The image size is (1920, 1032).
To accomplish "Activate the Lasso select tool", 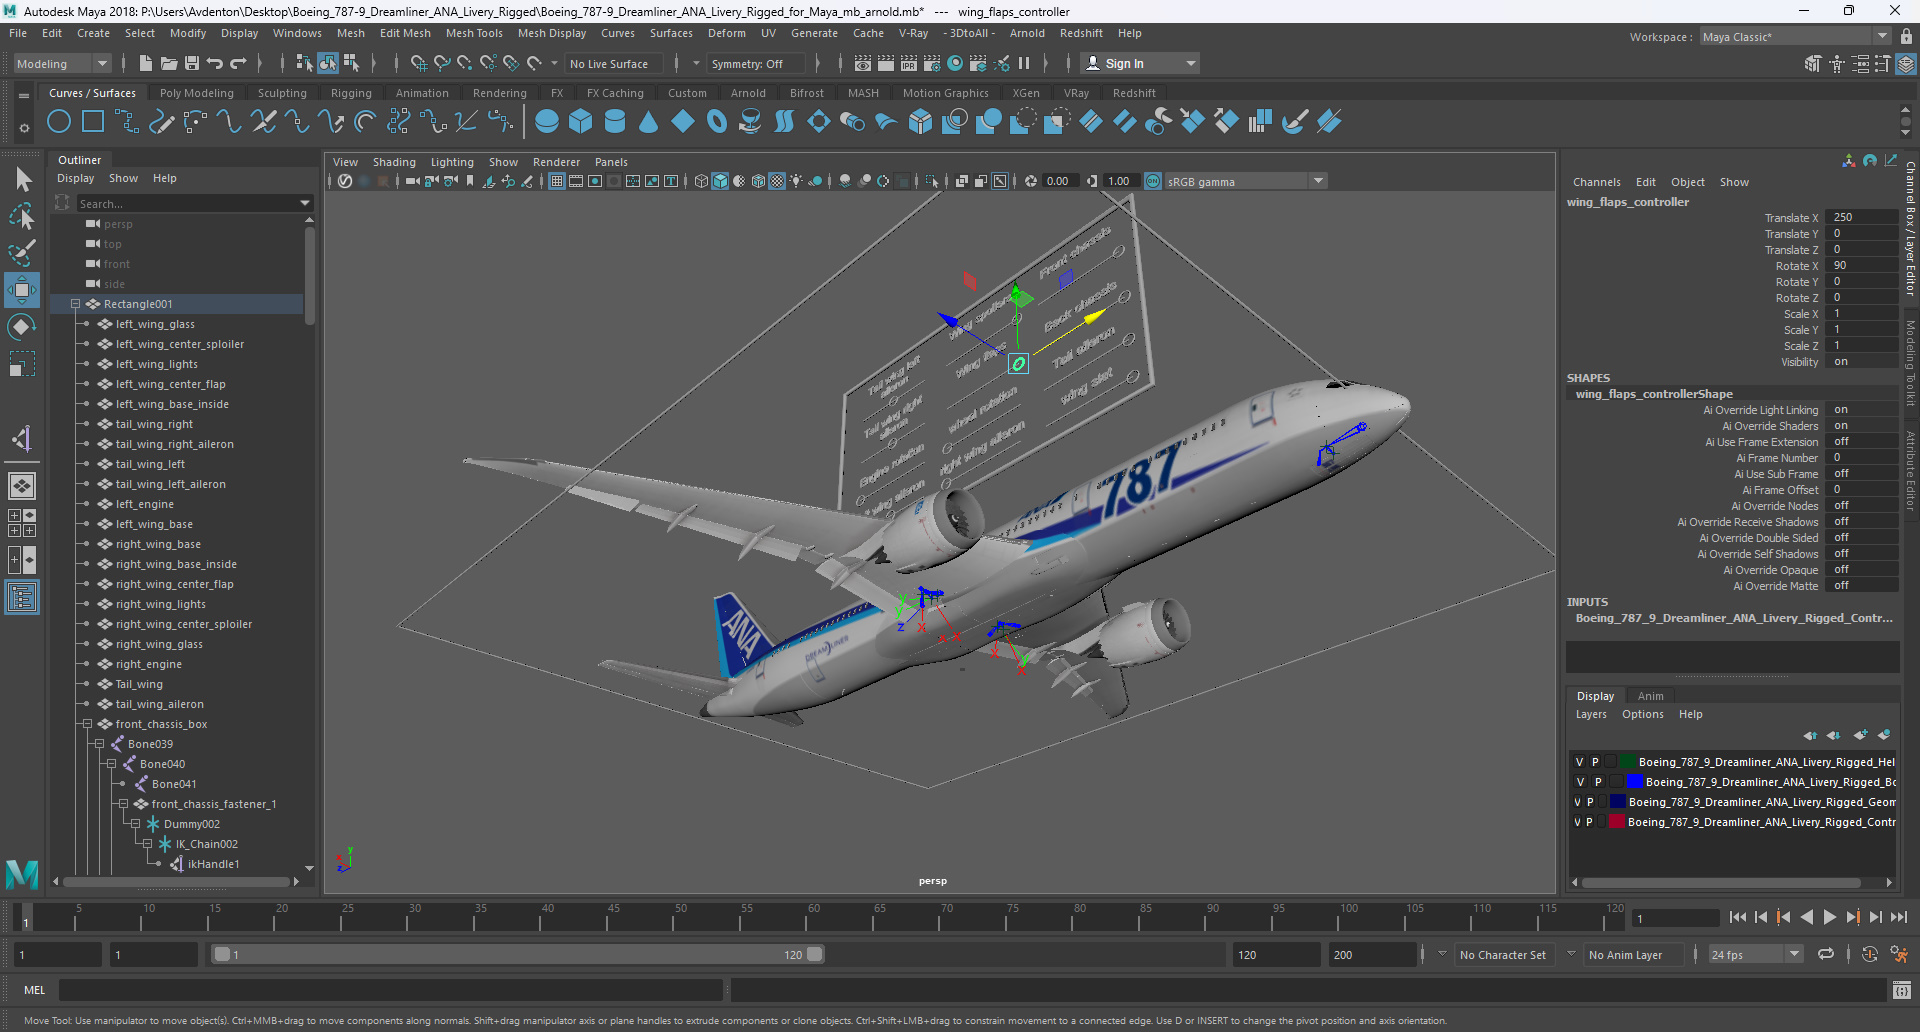I will pyautogui.click(x=22, y=216).
